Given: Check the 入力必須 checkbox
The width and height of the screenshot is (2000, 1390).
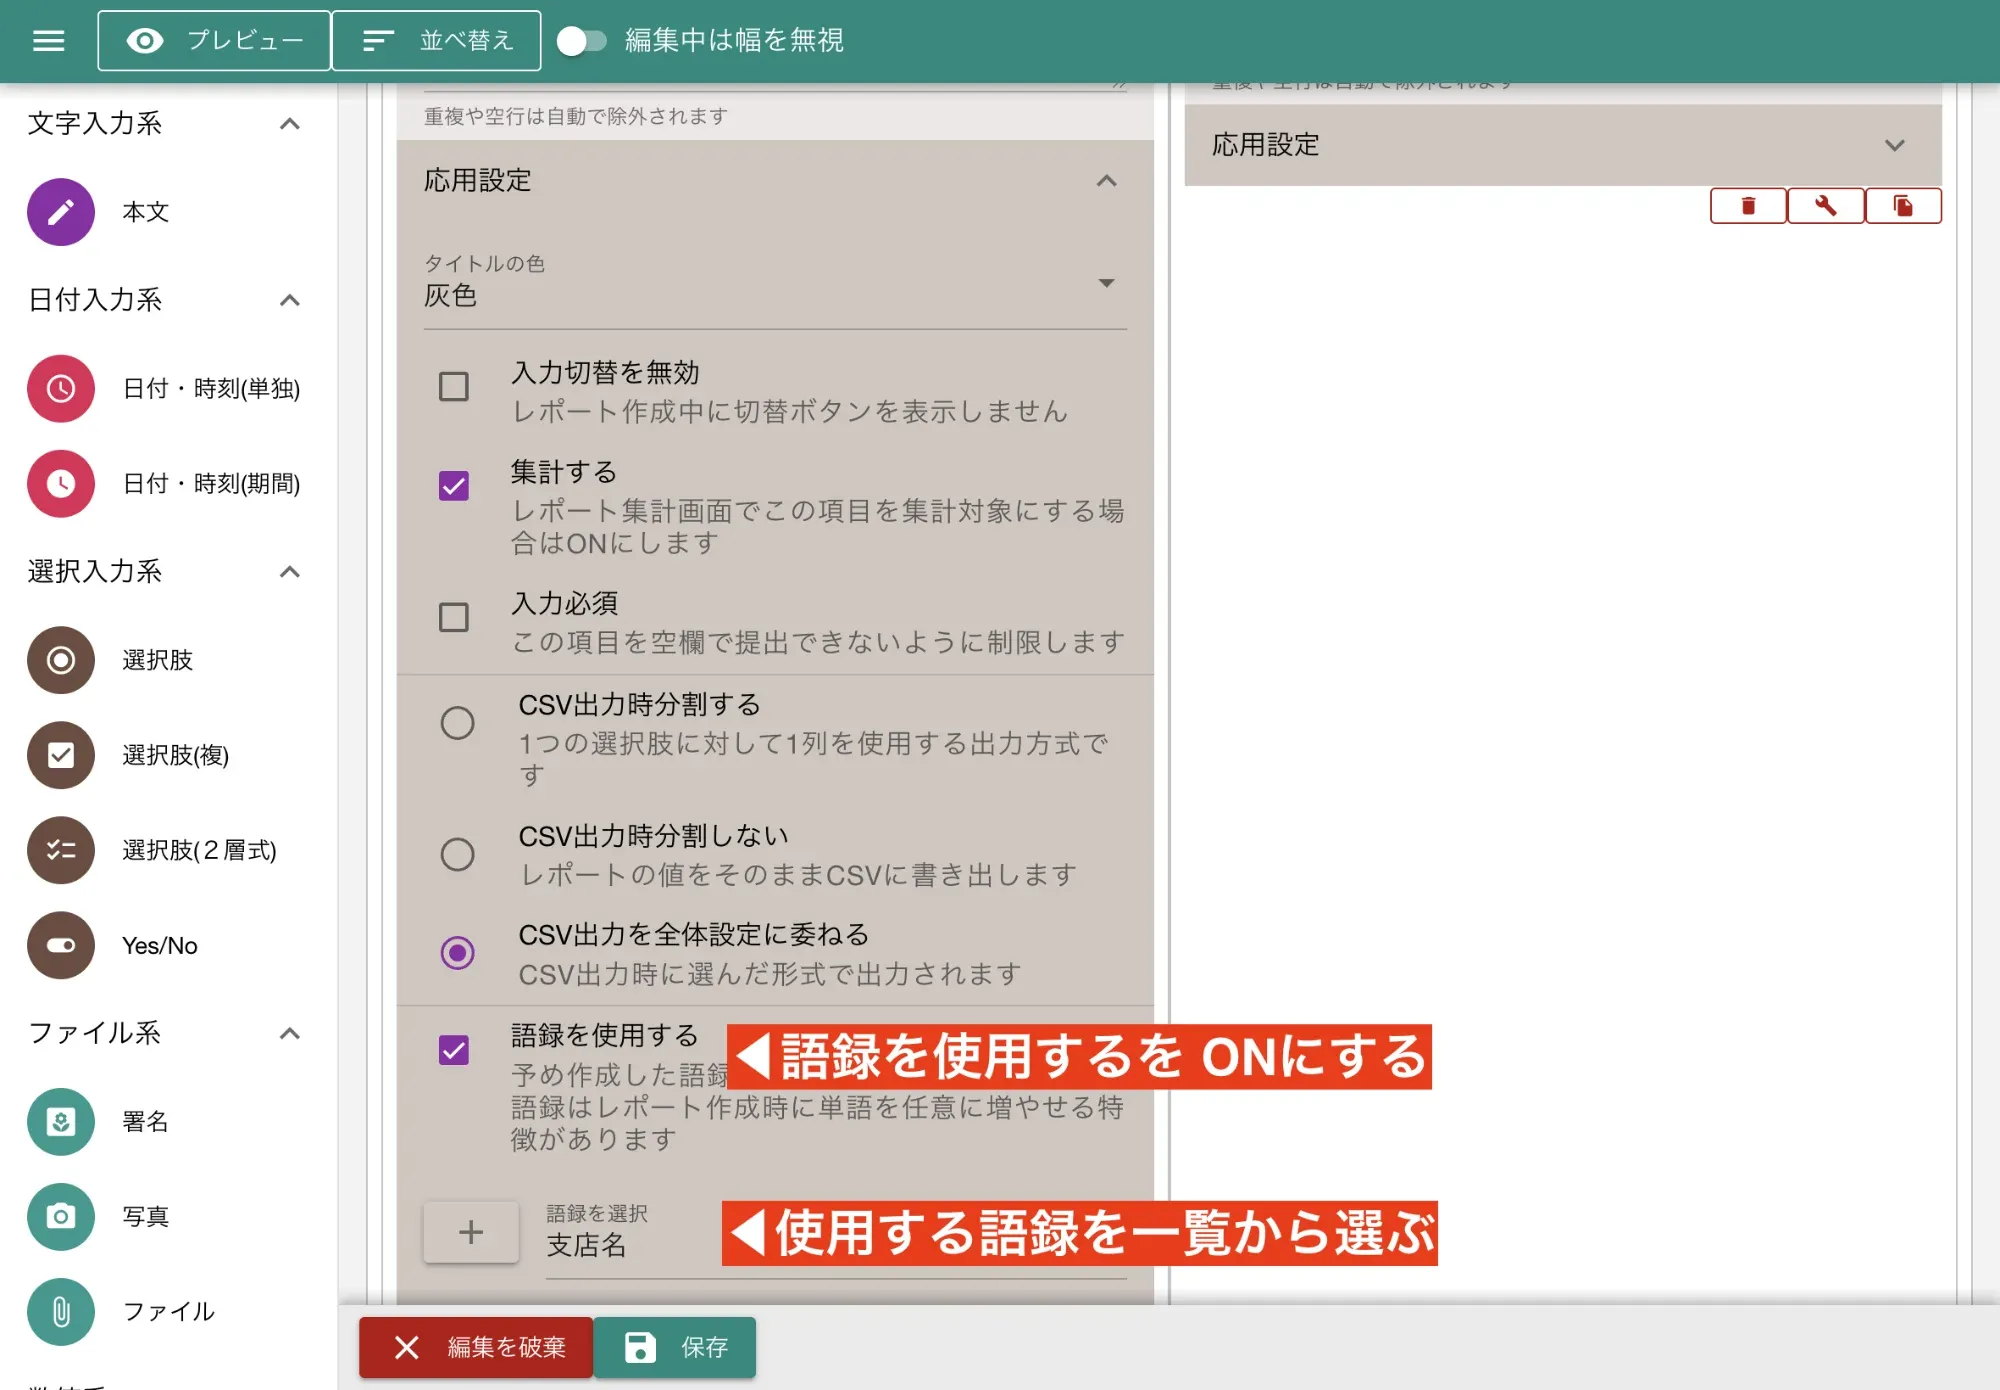Looking at the screenshot, I should tap(454, 617).
